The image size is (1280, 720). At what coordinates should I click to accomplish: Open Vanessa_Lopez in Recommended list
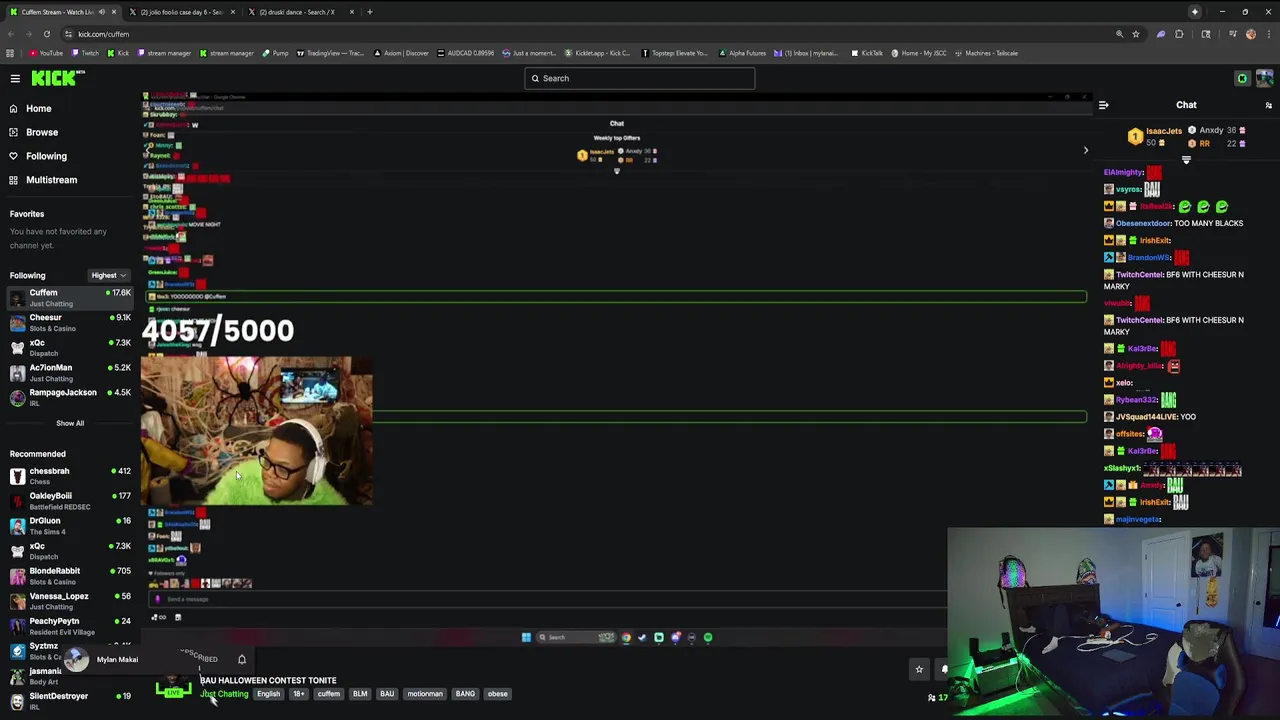pos(70,601)
